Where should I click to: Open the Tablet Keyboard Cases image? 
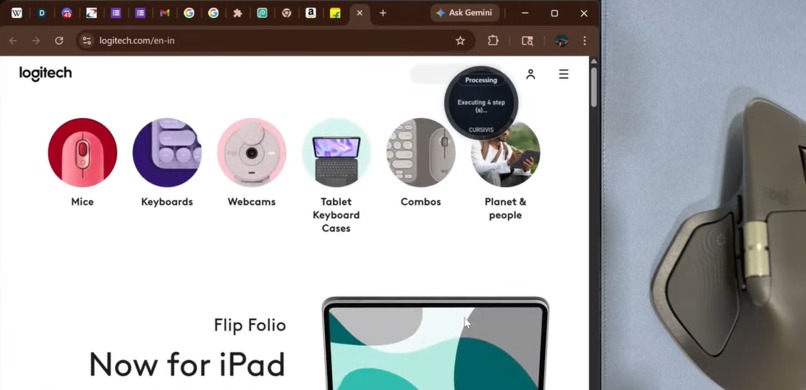tap(336, 153)
